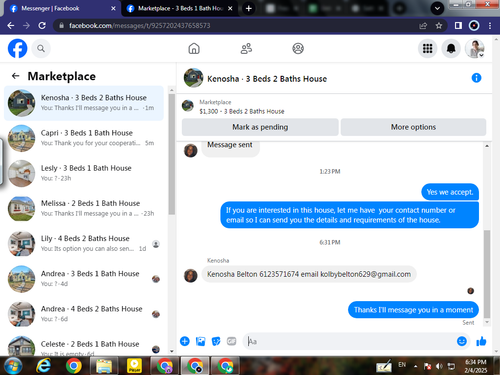Screen dimensions: 500x375
Task: Click More options button
Action: [x=413, y=127]
